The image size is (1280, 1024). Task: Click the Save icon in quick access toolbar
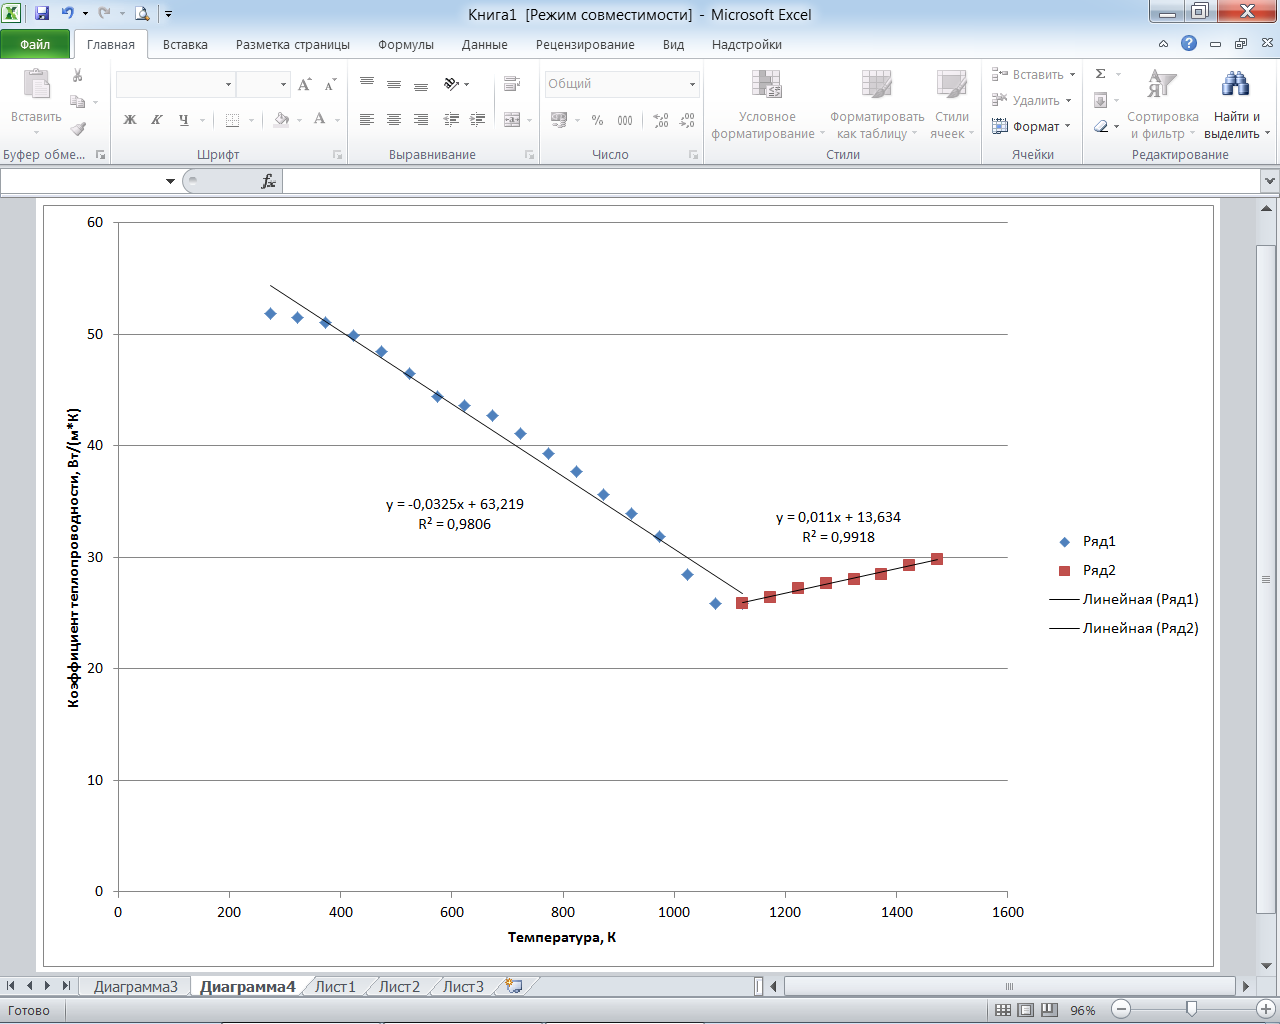(42, 14)
